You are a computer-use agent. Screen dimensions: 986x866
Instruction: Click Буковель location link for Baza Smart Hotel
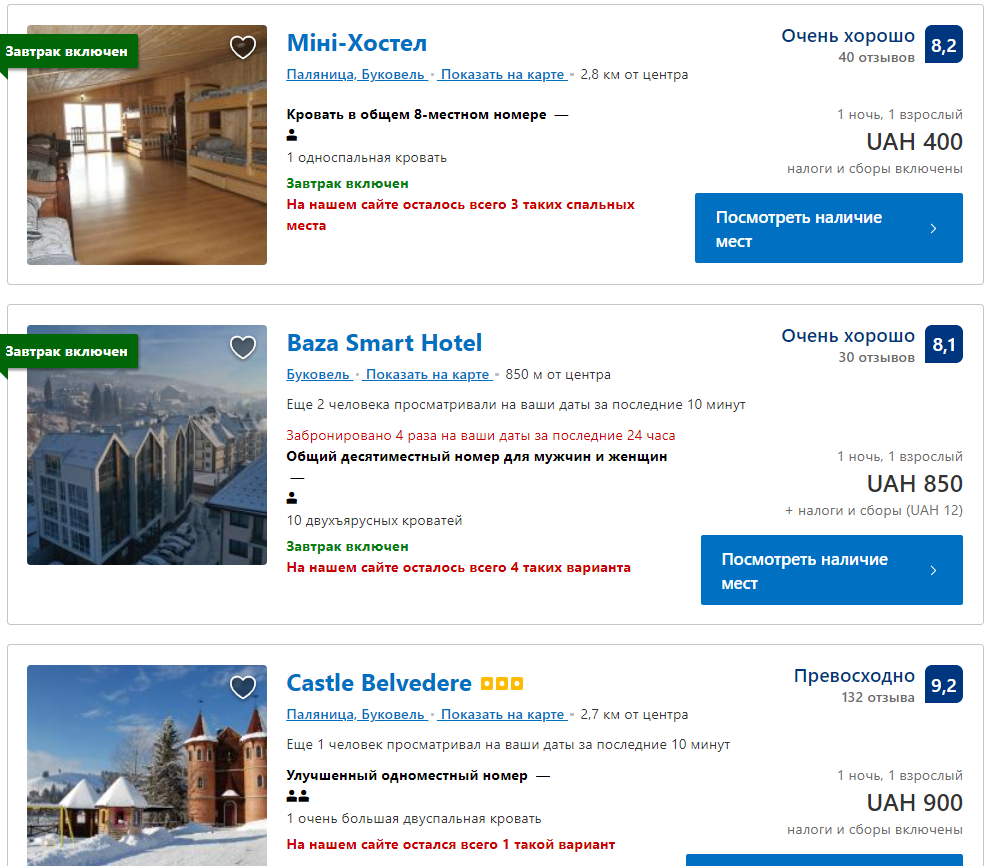[x=318, y=374]
